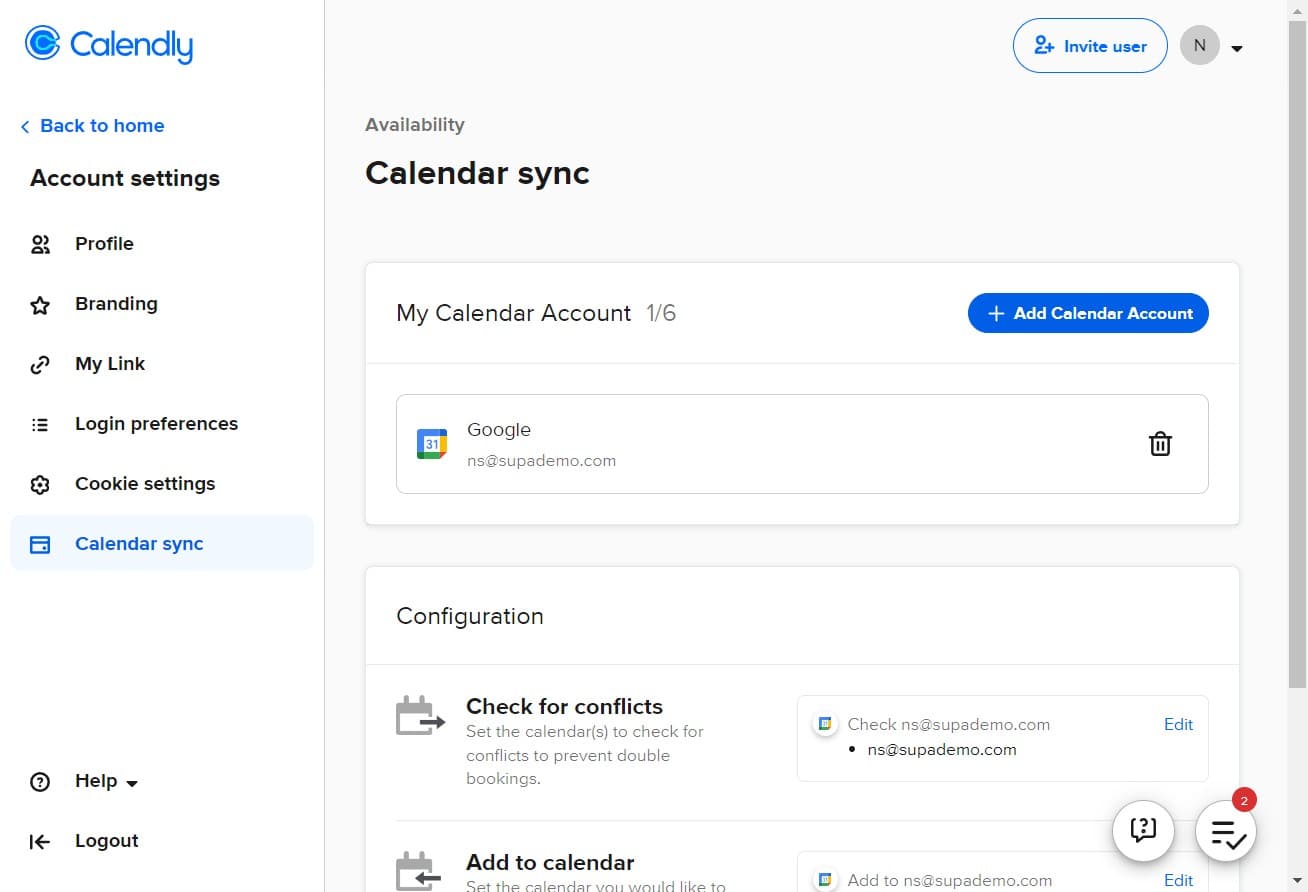Image resolution: width=1308 pixels, height=892 pixels.
Task: Select Account settings heading
Action: (124, 178)
